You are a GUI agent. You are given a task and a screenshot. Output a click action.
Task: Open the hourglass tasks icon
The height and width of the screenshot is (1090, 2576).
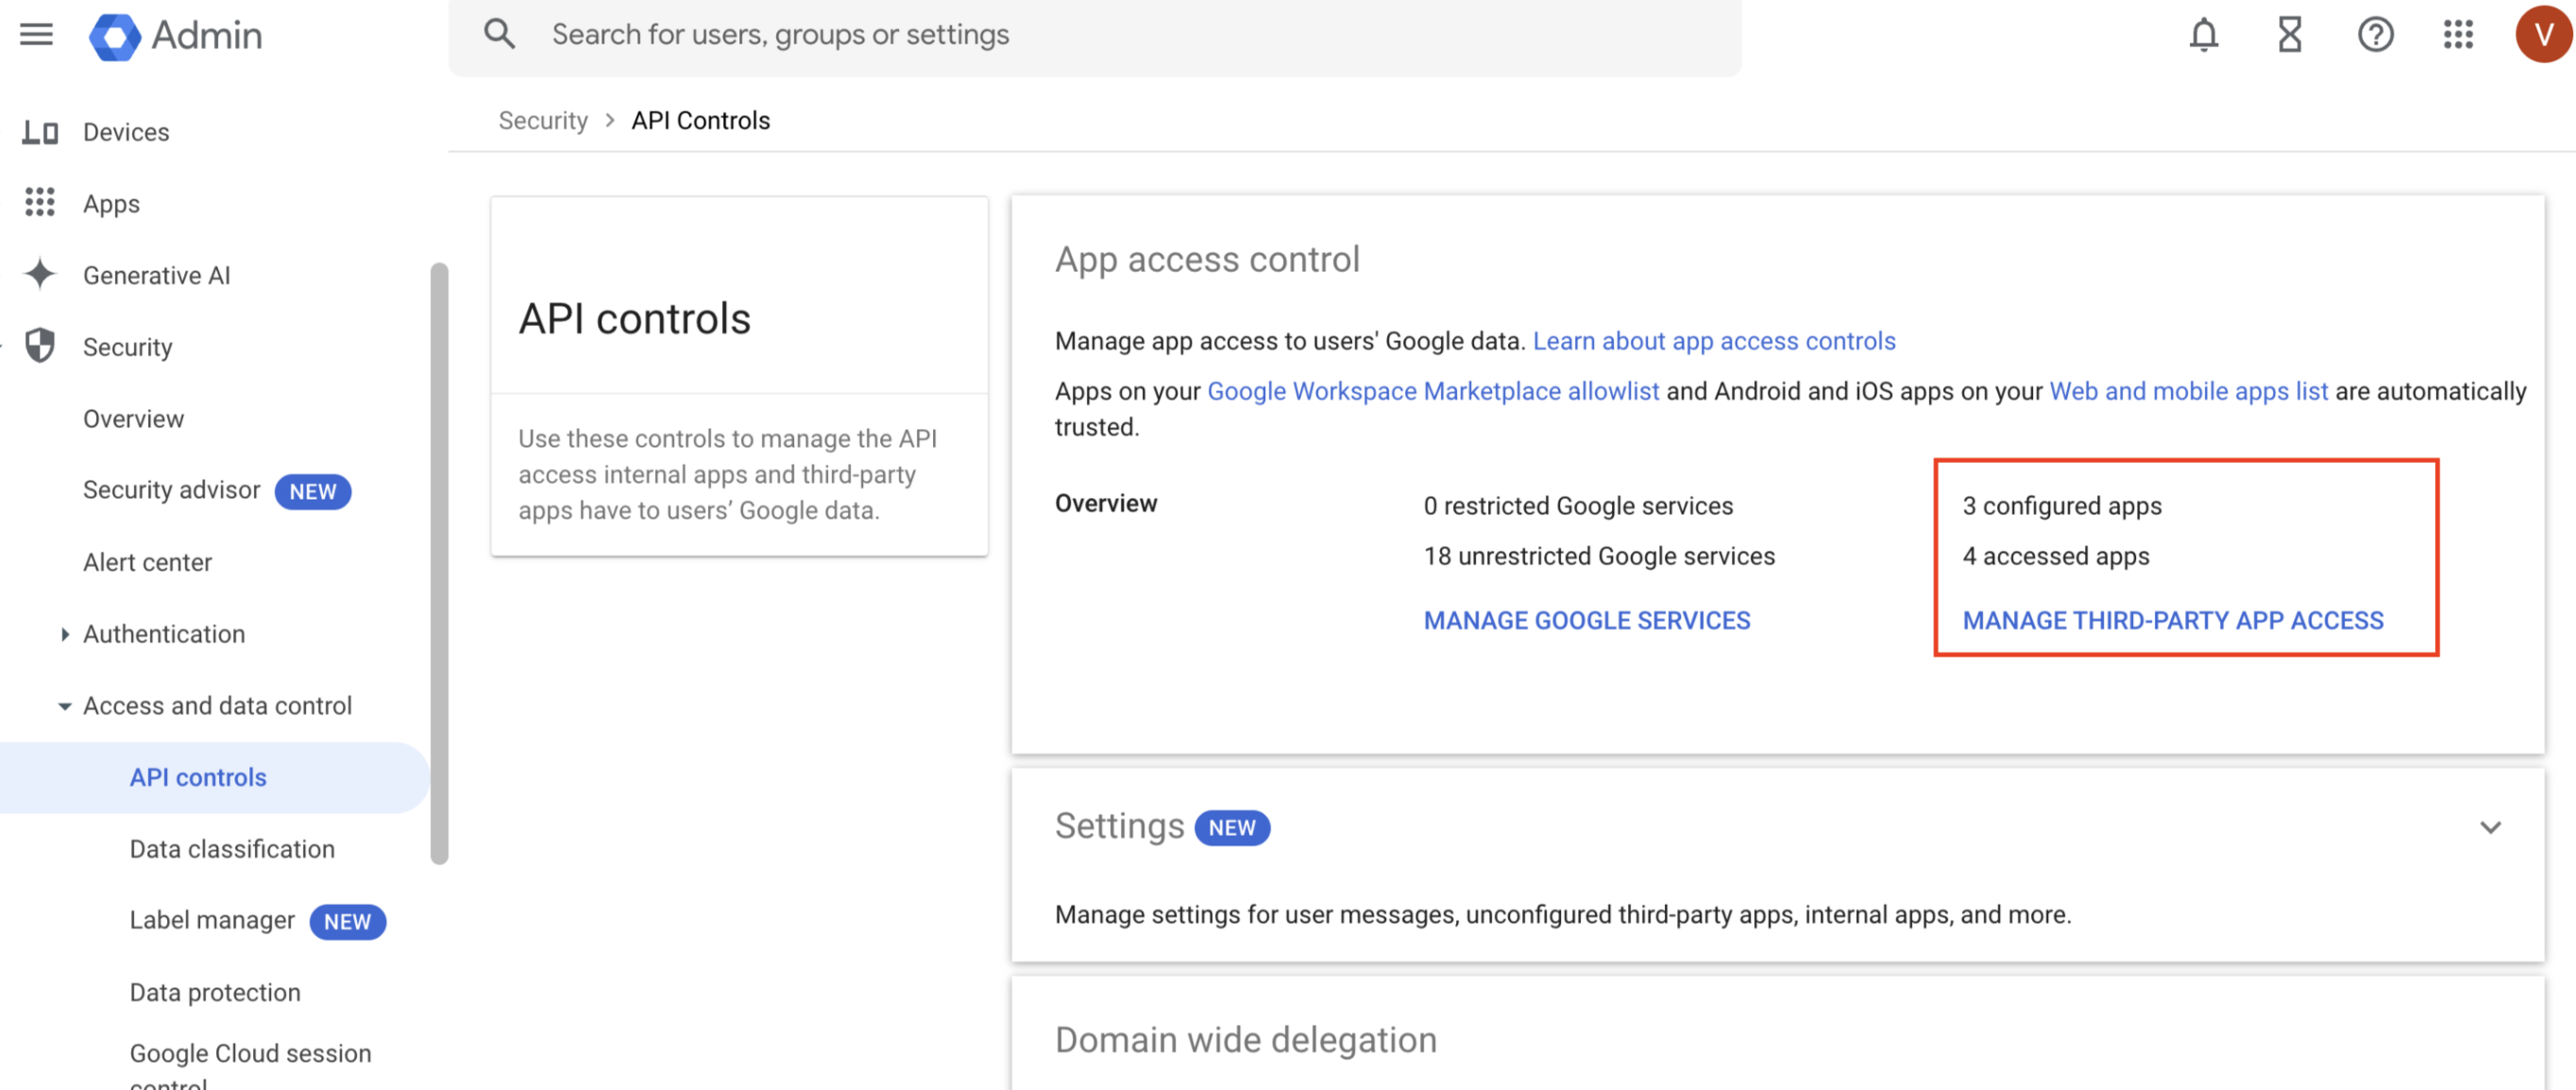click(x=2289, y=35)
